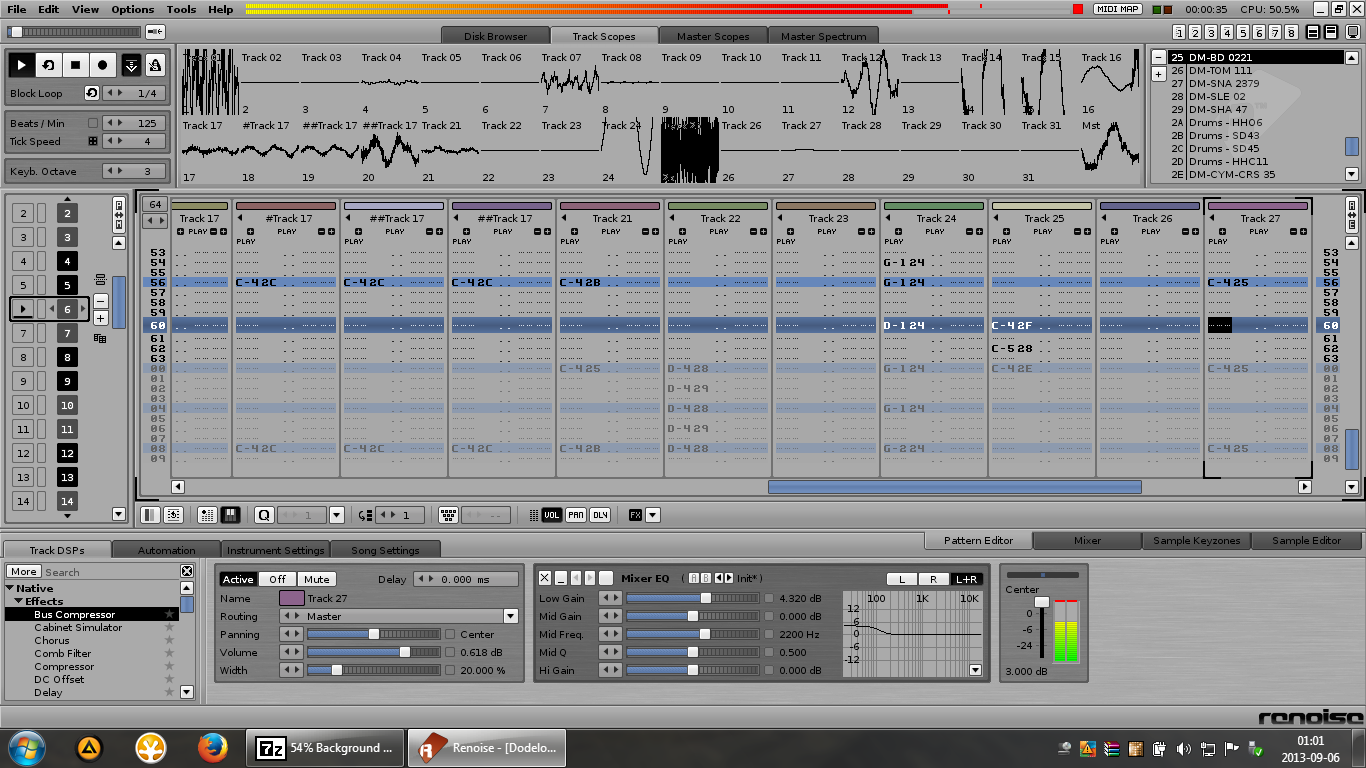Start recording with the record button
Screen dimensions: 1366x768
tap(102, 66)
